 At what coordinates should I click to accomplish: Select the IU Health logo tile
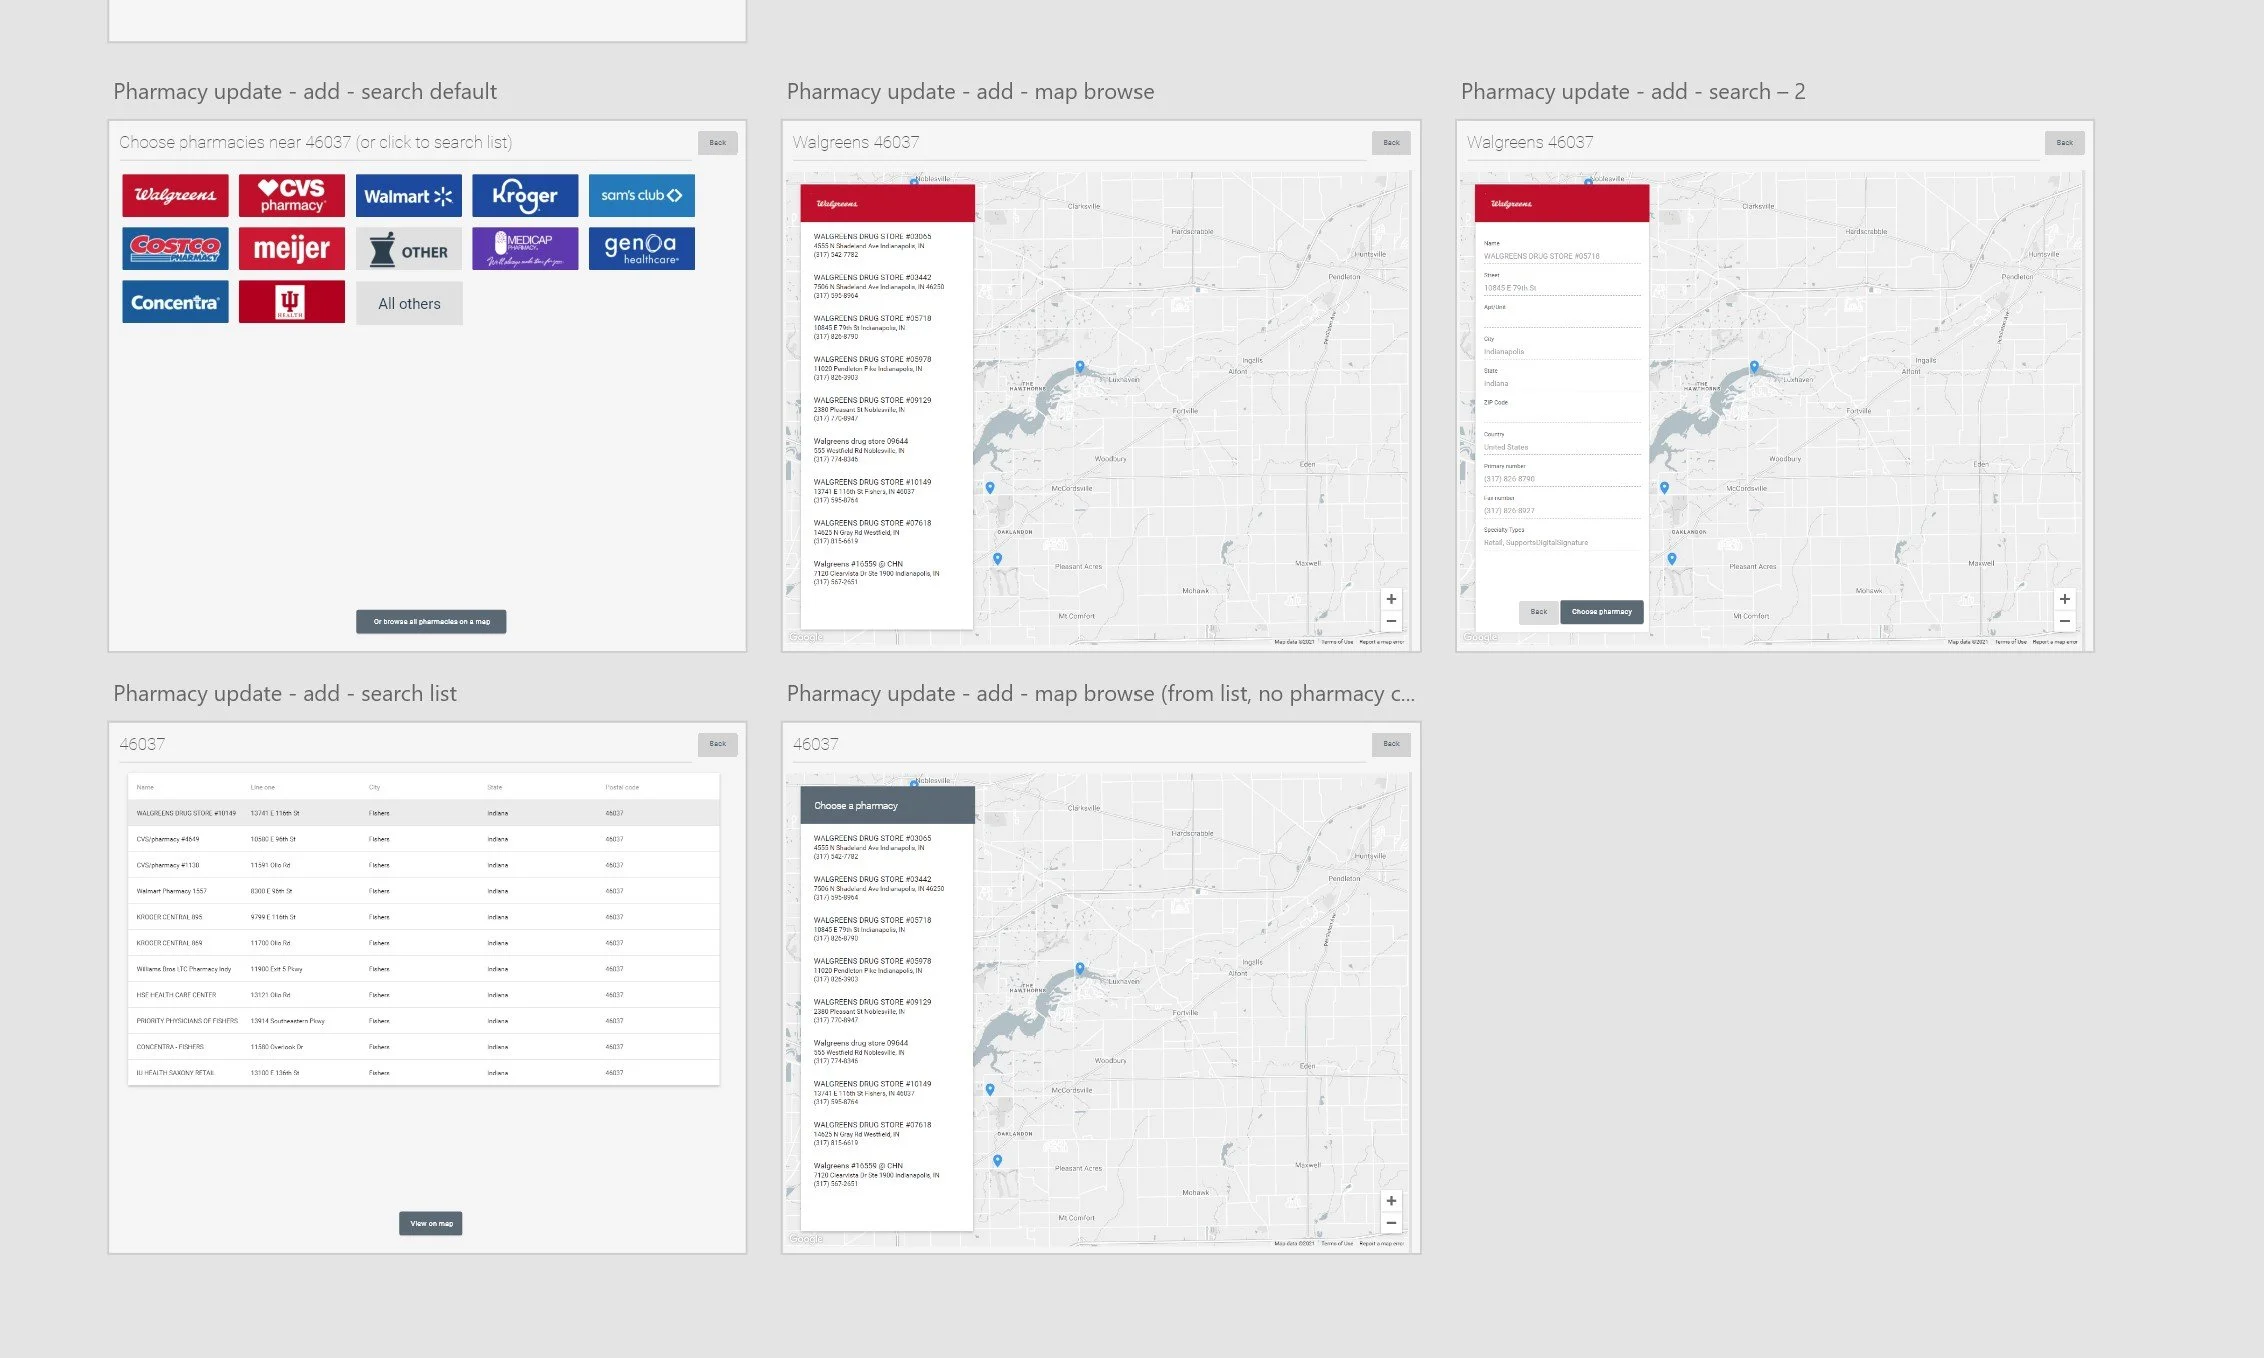(x=291, y=302)
